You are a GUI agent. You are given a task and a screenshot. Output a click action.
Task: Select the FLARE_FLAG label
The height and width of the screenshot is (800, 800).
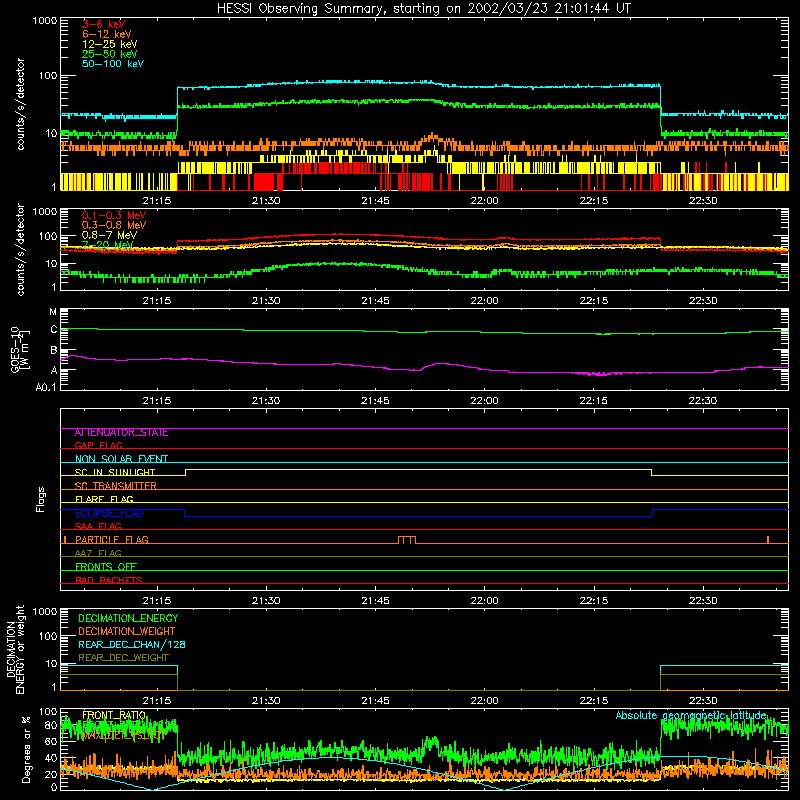point(104,499)
